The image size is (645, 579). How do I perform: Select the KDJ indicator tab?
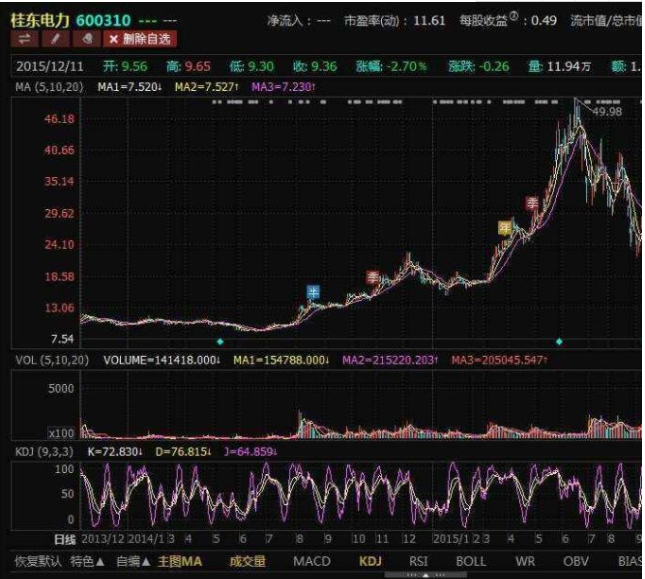pyautogui.click(x=370, y=561)
